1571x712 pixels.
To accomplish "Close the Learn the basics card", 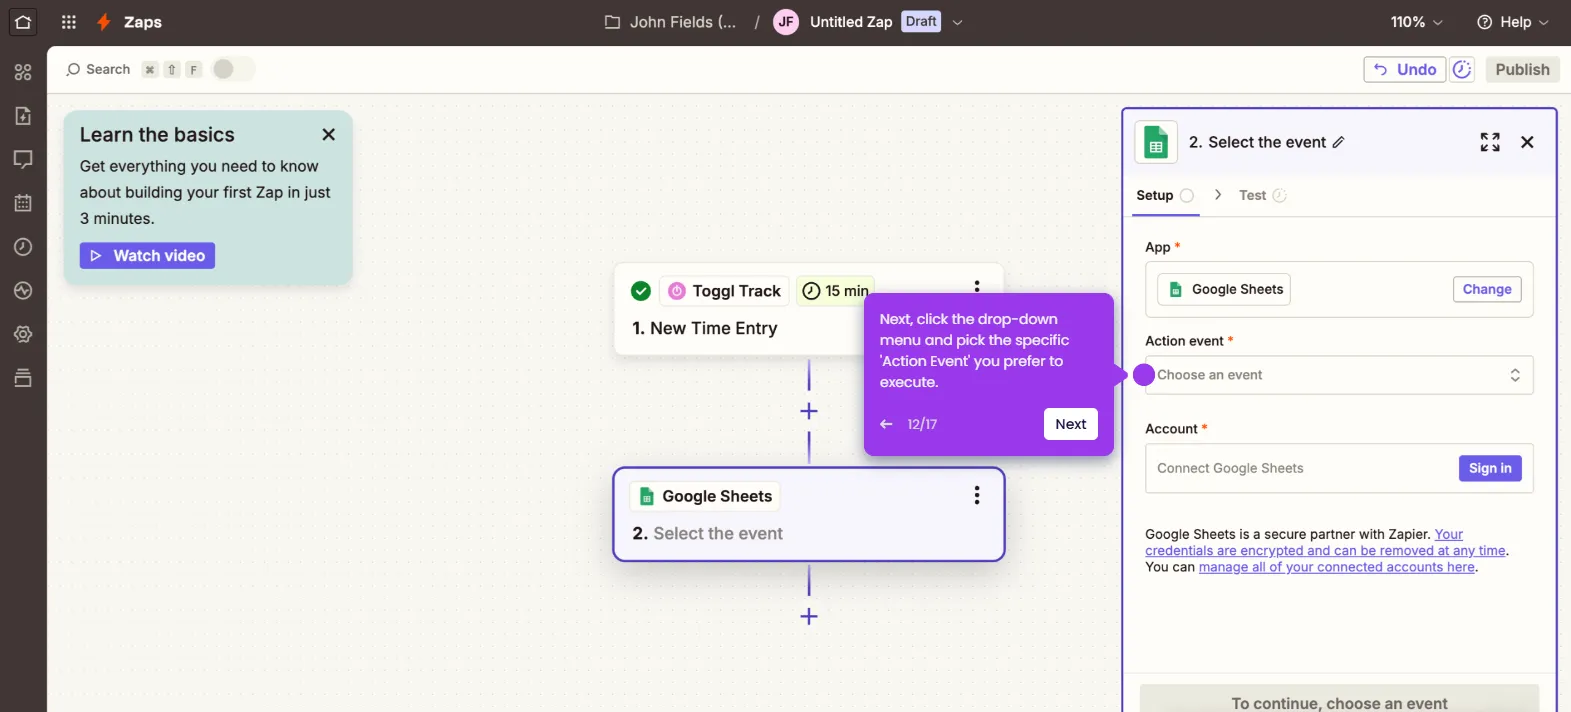I will coord(328,134).
